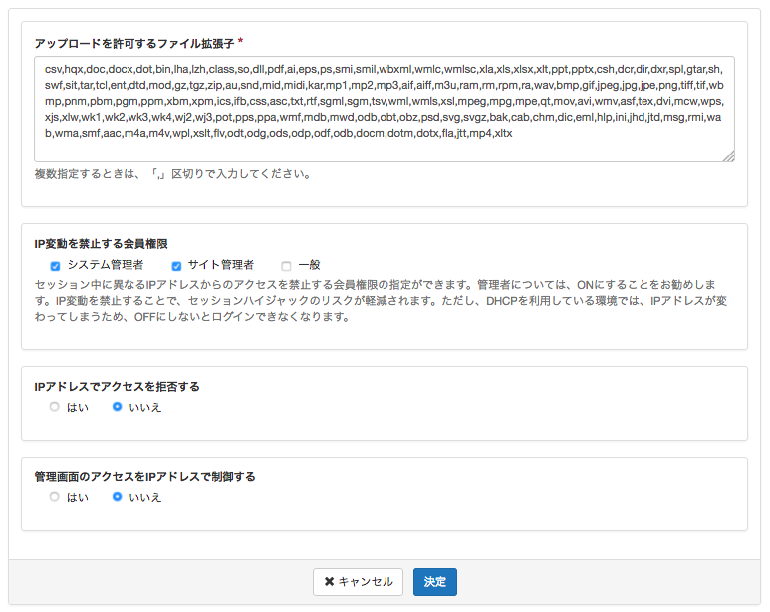Select はい under IPアドレスでアクセスを拒否する

pos(55,407)
